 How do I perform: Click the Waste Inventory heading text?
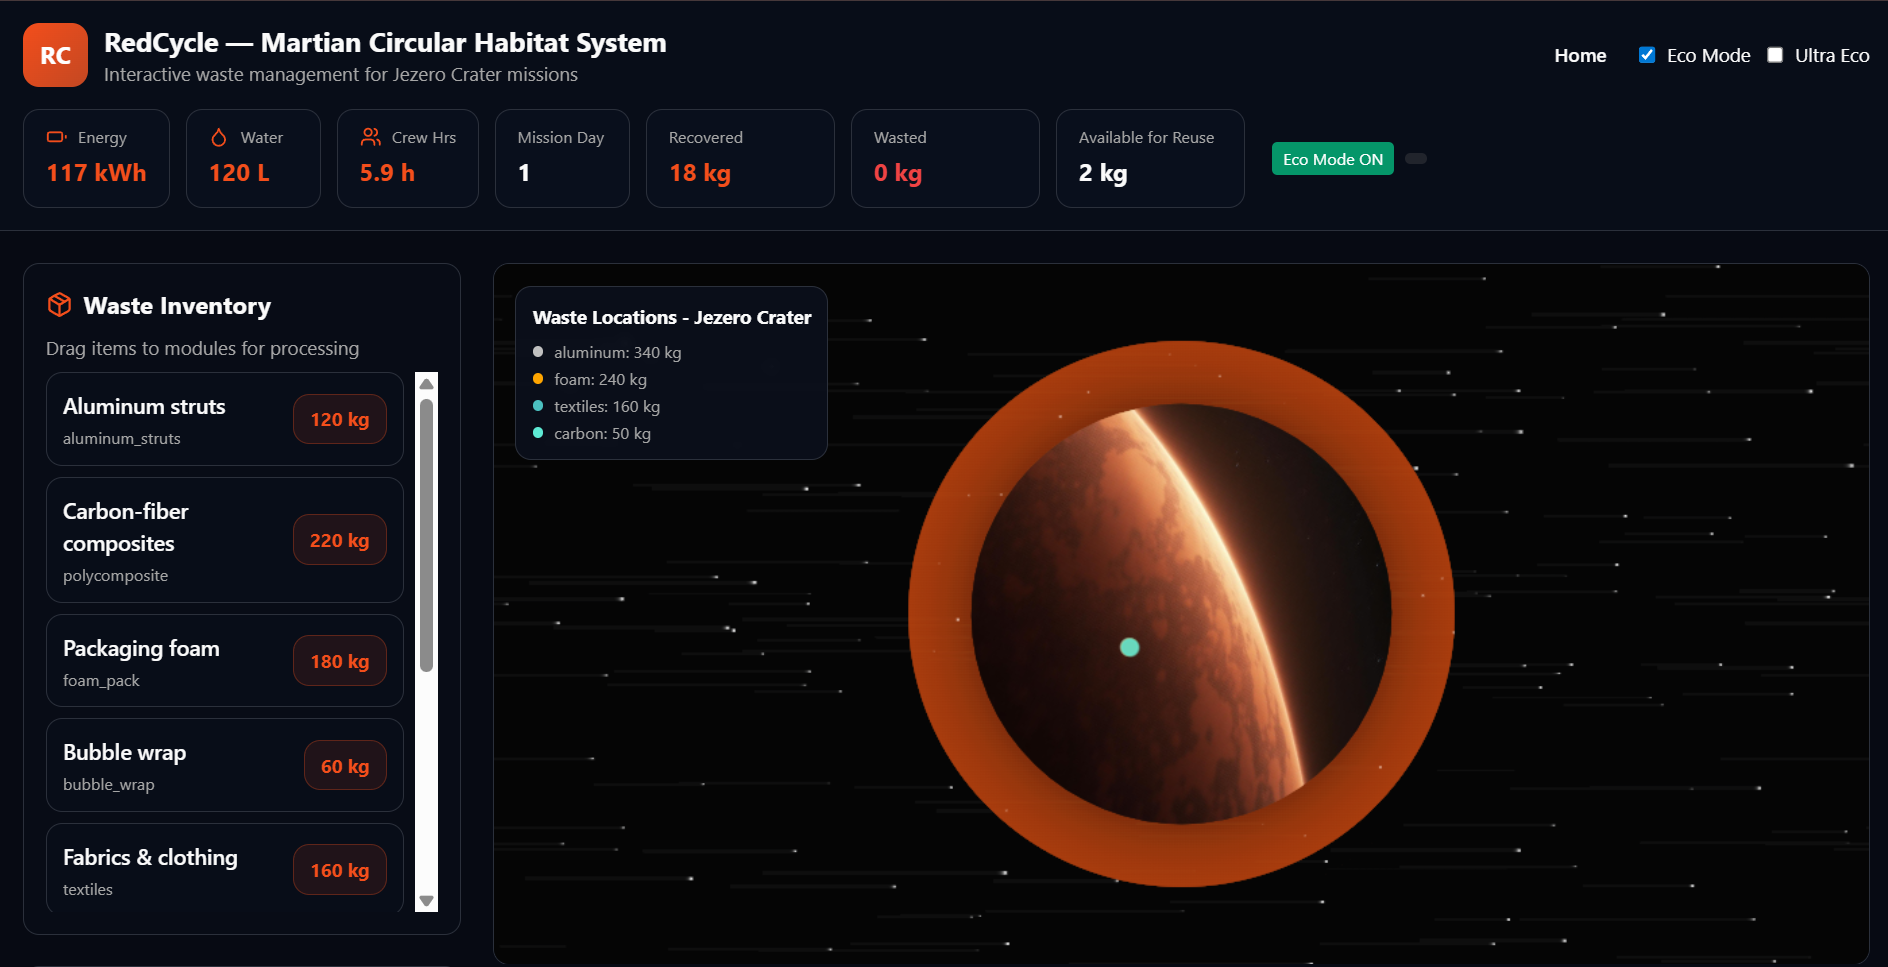click(x=177, y=305)
